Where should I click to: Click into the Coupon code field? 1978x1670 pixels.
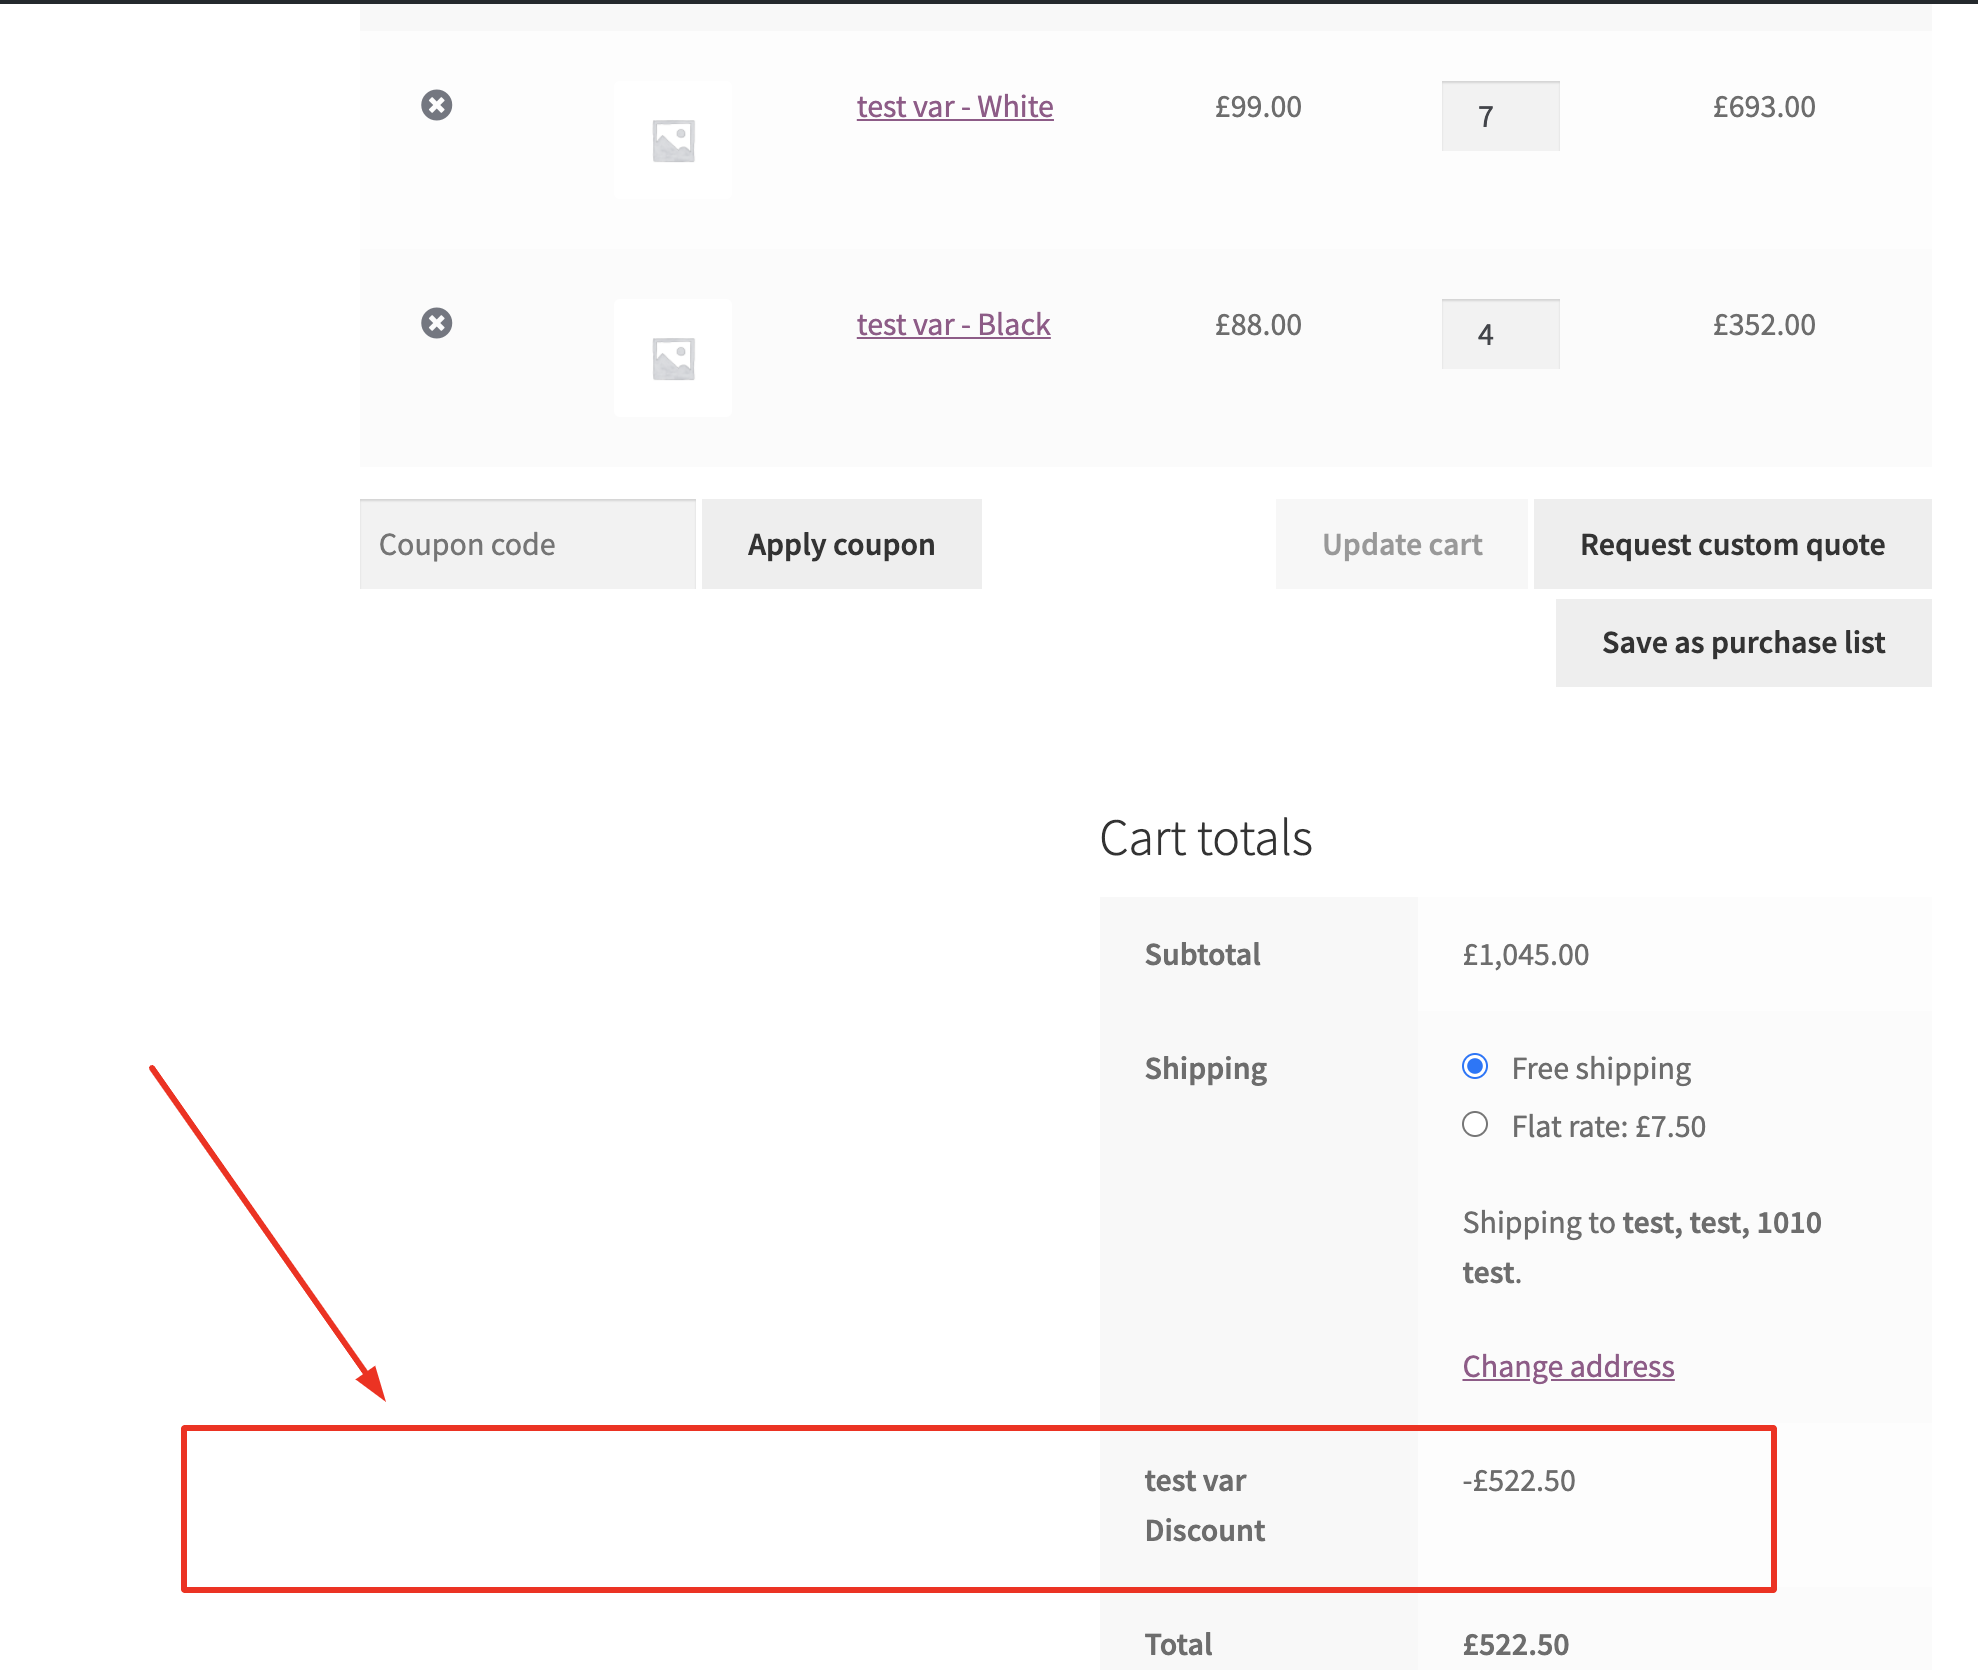527,544
